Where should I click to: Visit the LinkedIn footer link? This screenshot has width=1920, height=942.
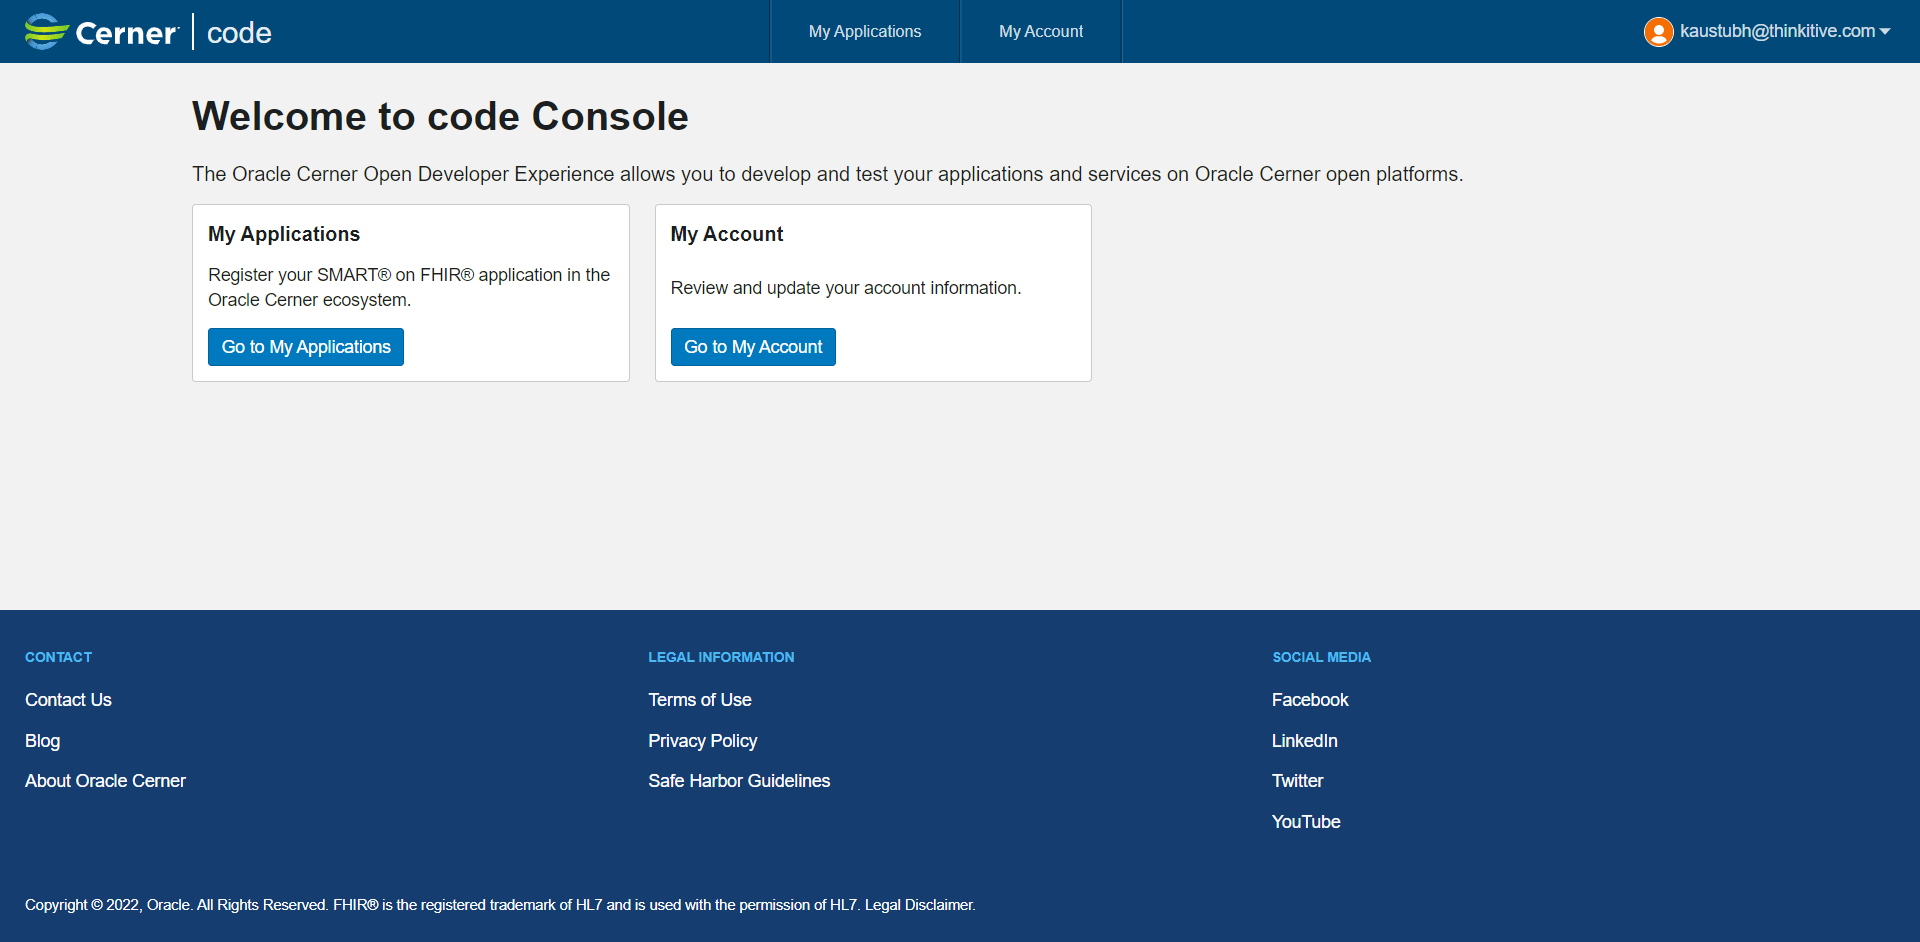(x=1304, y=741)
